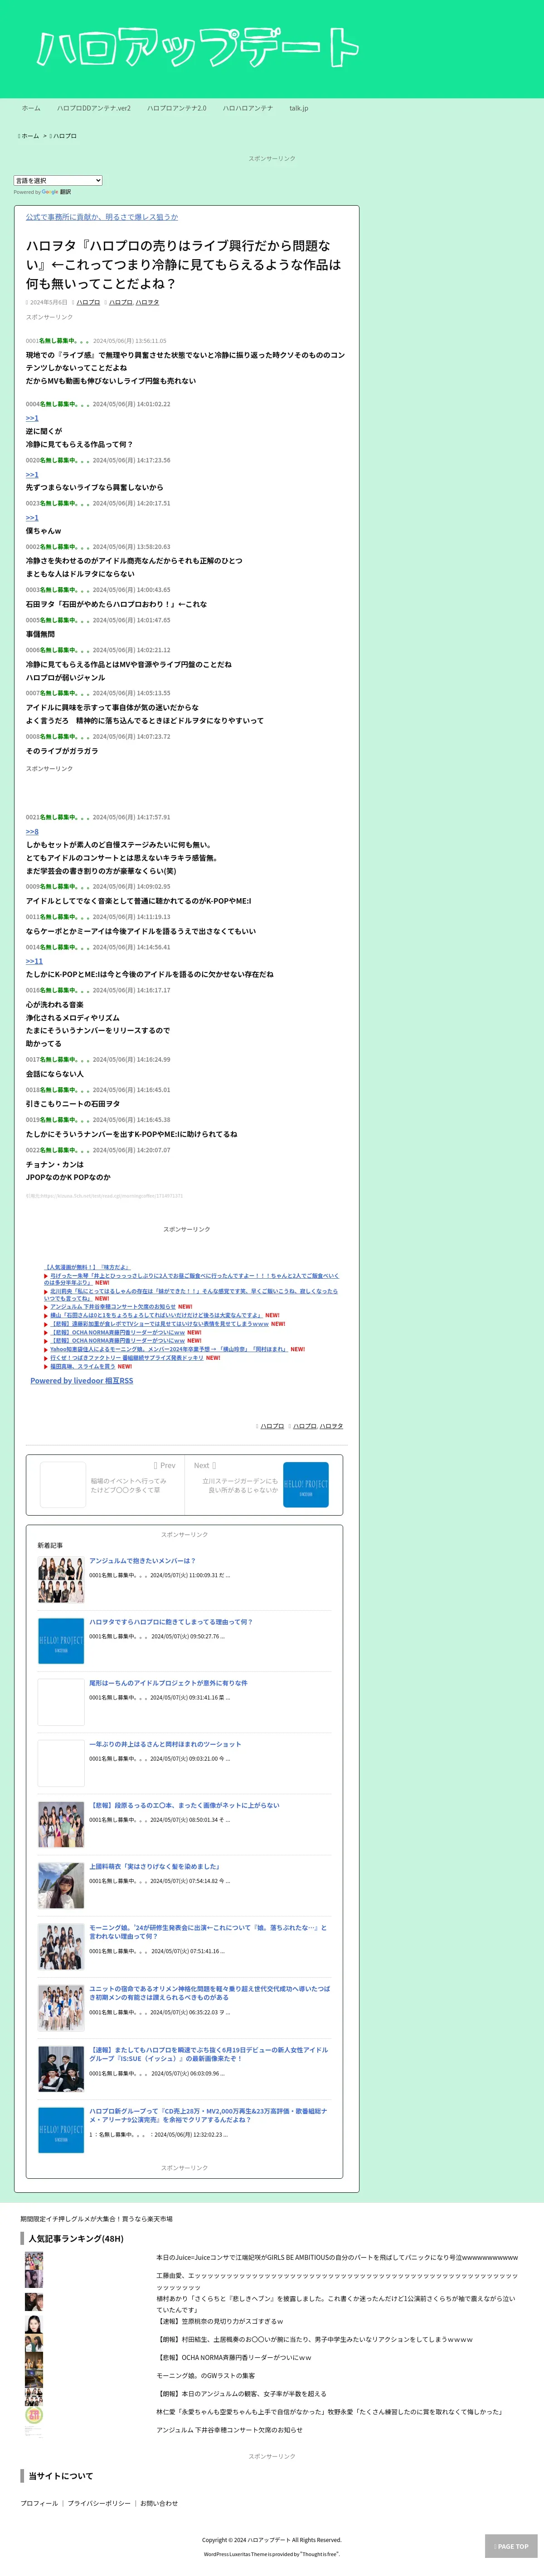Open ranking item 本日のJuice=Juiceコンサで江端妃咲
Viewport: 544px width, 2576px height.
(337, 2258)
